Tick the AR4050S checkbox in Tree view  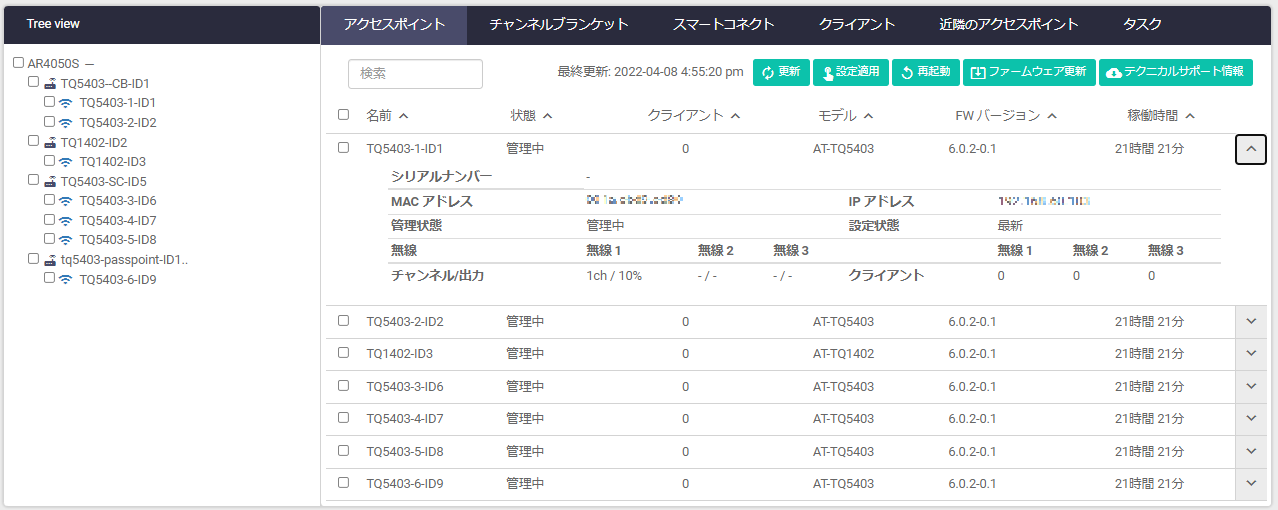[x=18, y=63]
